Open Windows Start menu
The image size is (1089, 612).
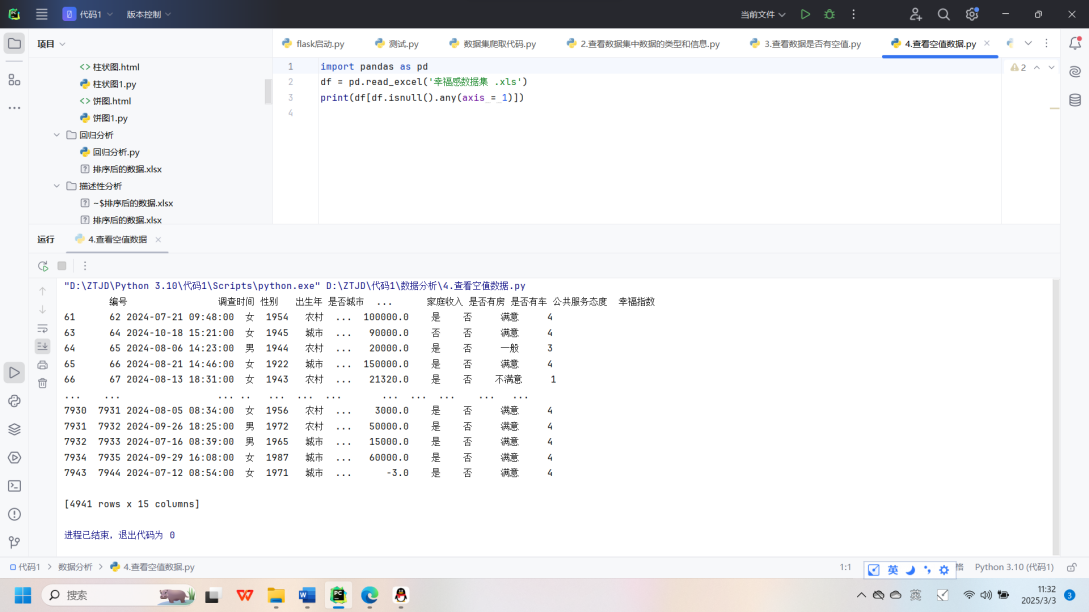click(x=23, y=595)
